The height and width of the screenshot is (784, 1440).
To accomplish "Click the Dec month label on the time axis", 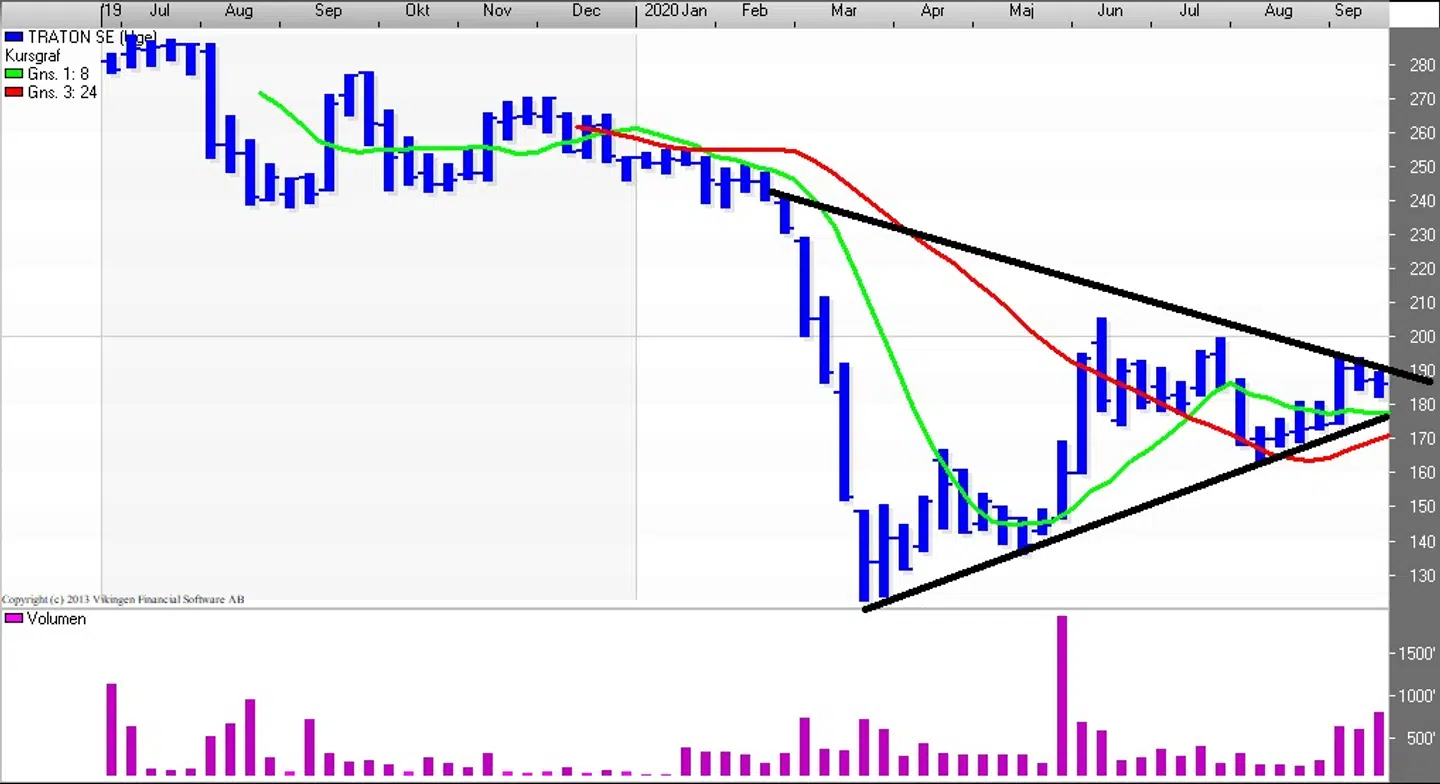I will tap(586, 11).
